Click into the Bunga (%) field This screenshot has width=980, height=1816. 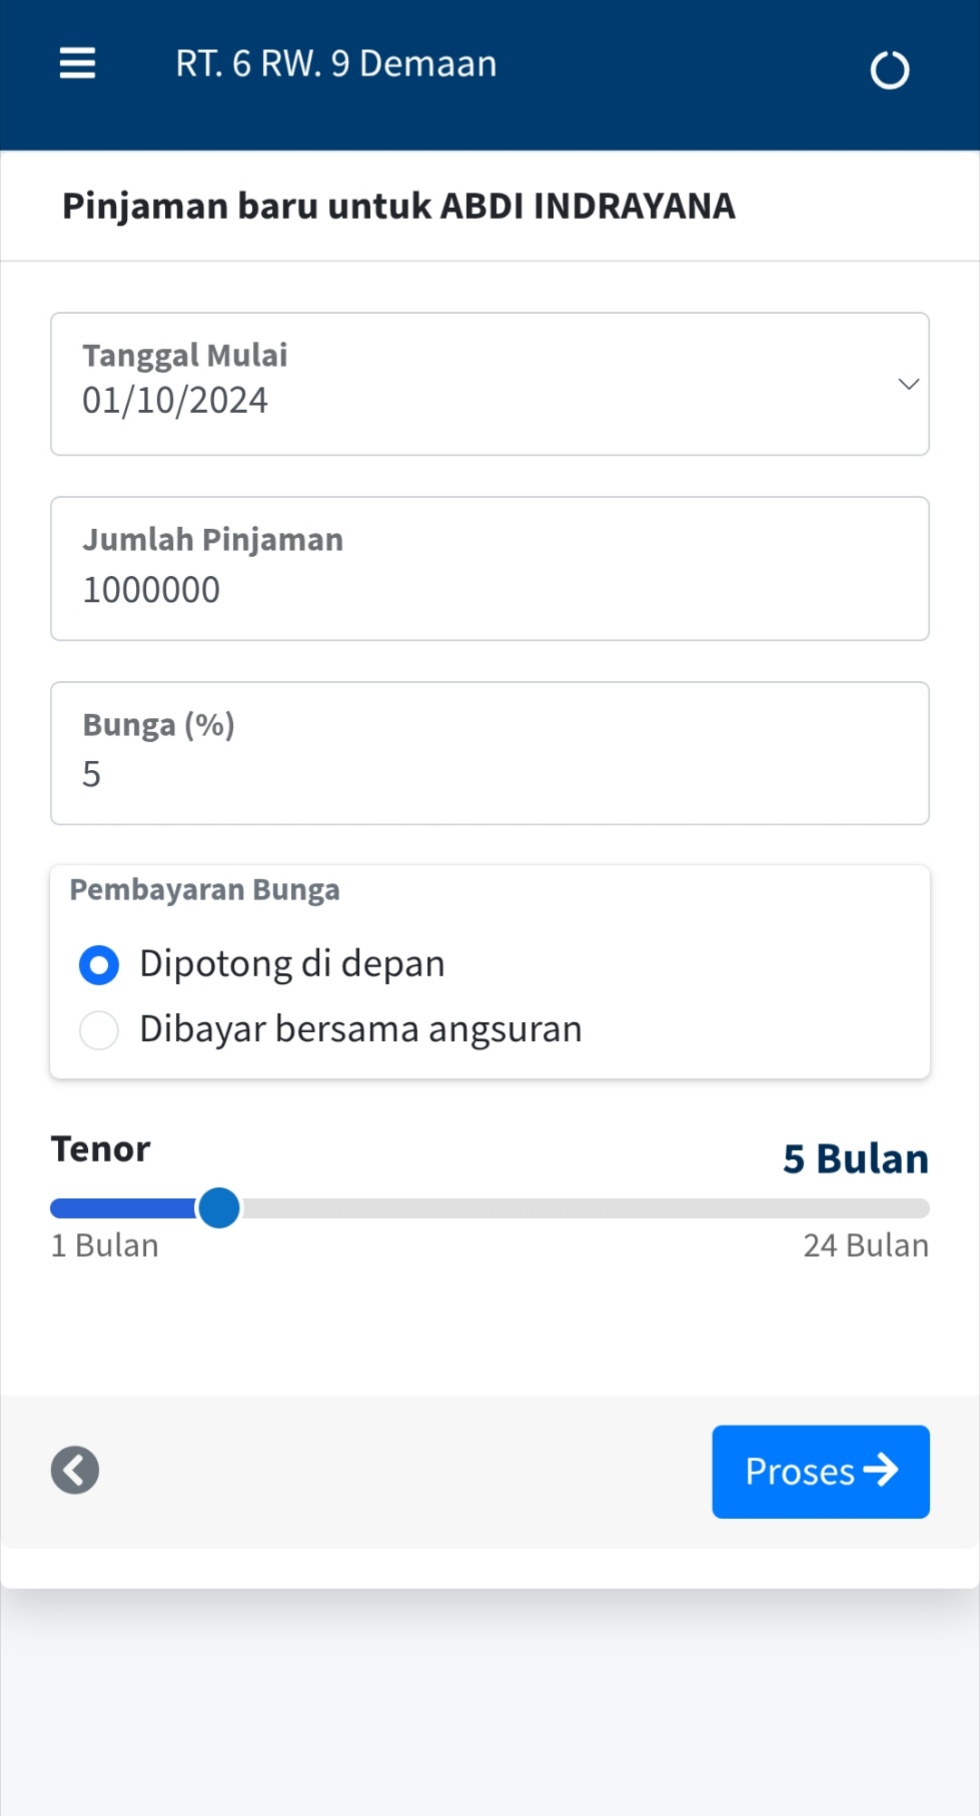tap(489, 773)
